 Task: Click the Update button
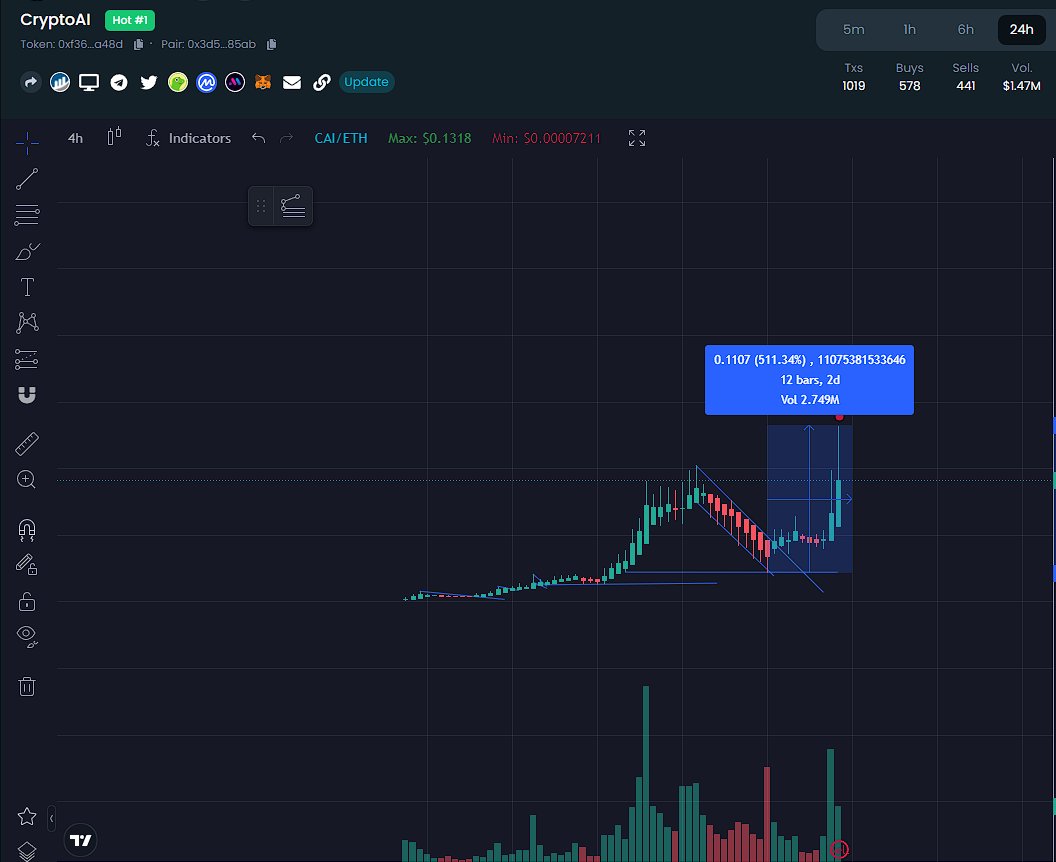pyautogui.click(x=366, y=82)
